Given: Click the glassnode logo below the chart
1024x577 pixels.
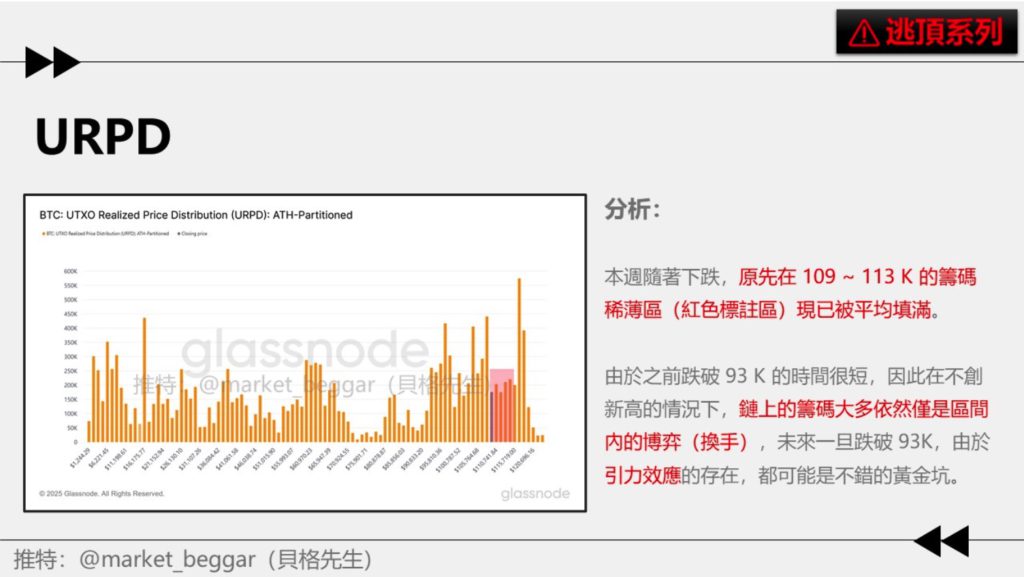Looking at the screenshot, I should tap(535, 494).
